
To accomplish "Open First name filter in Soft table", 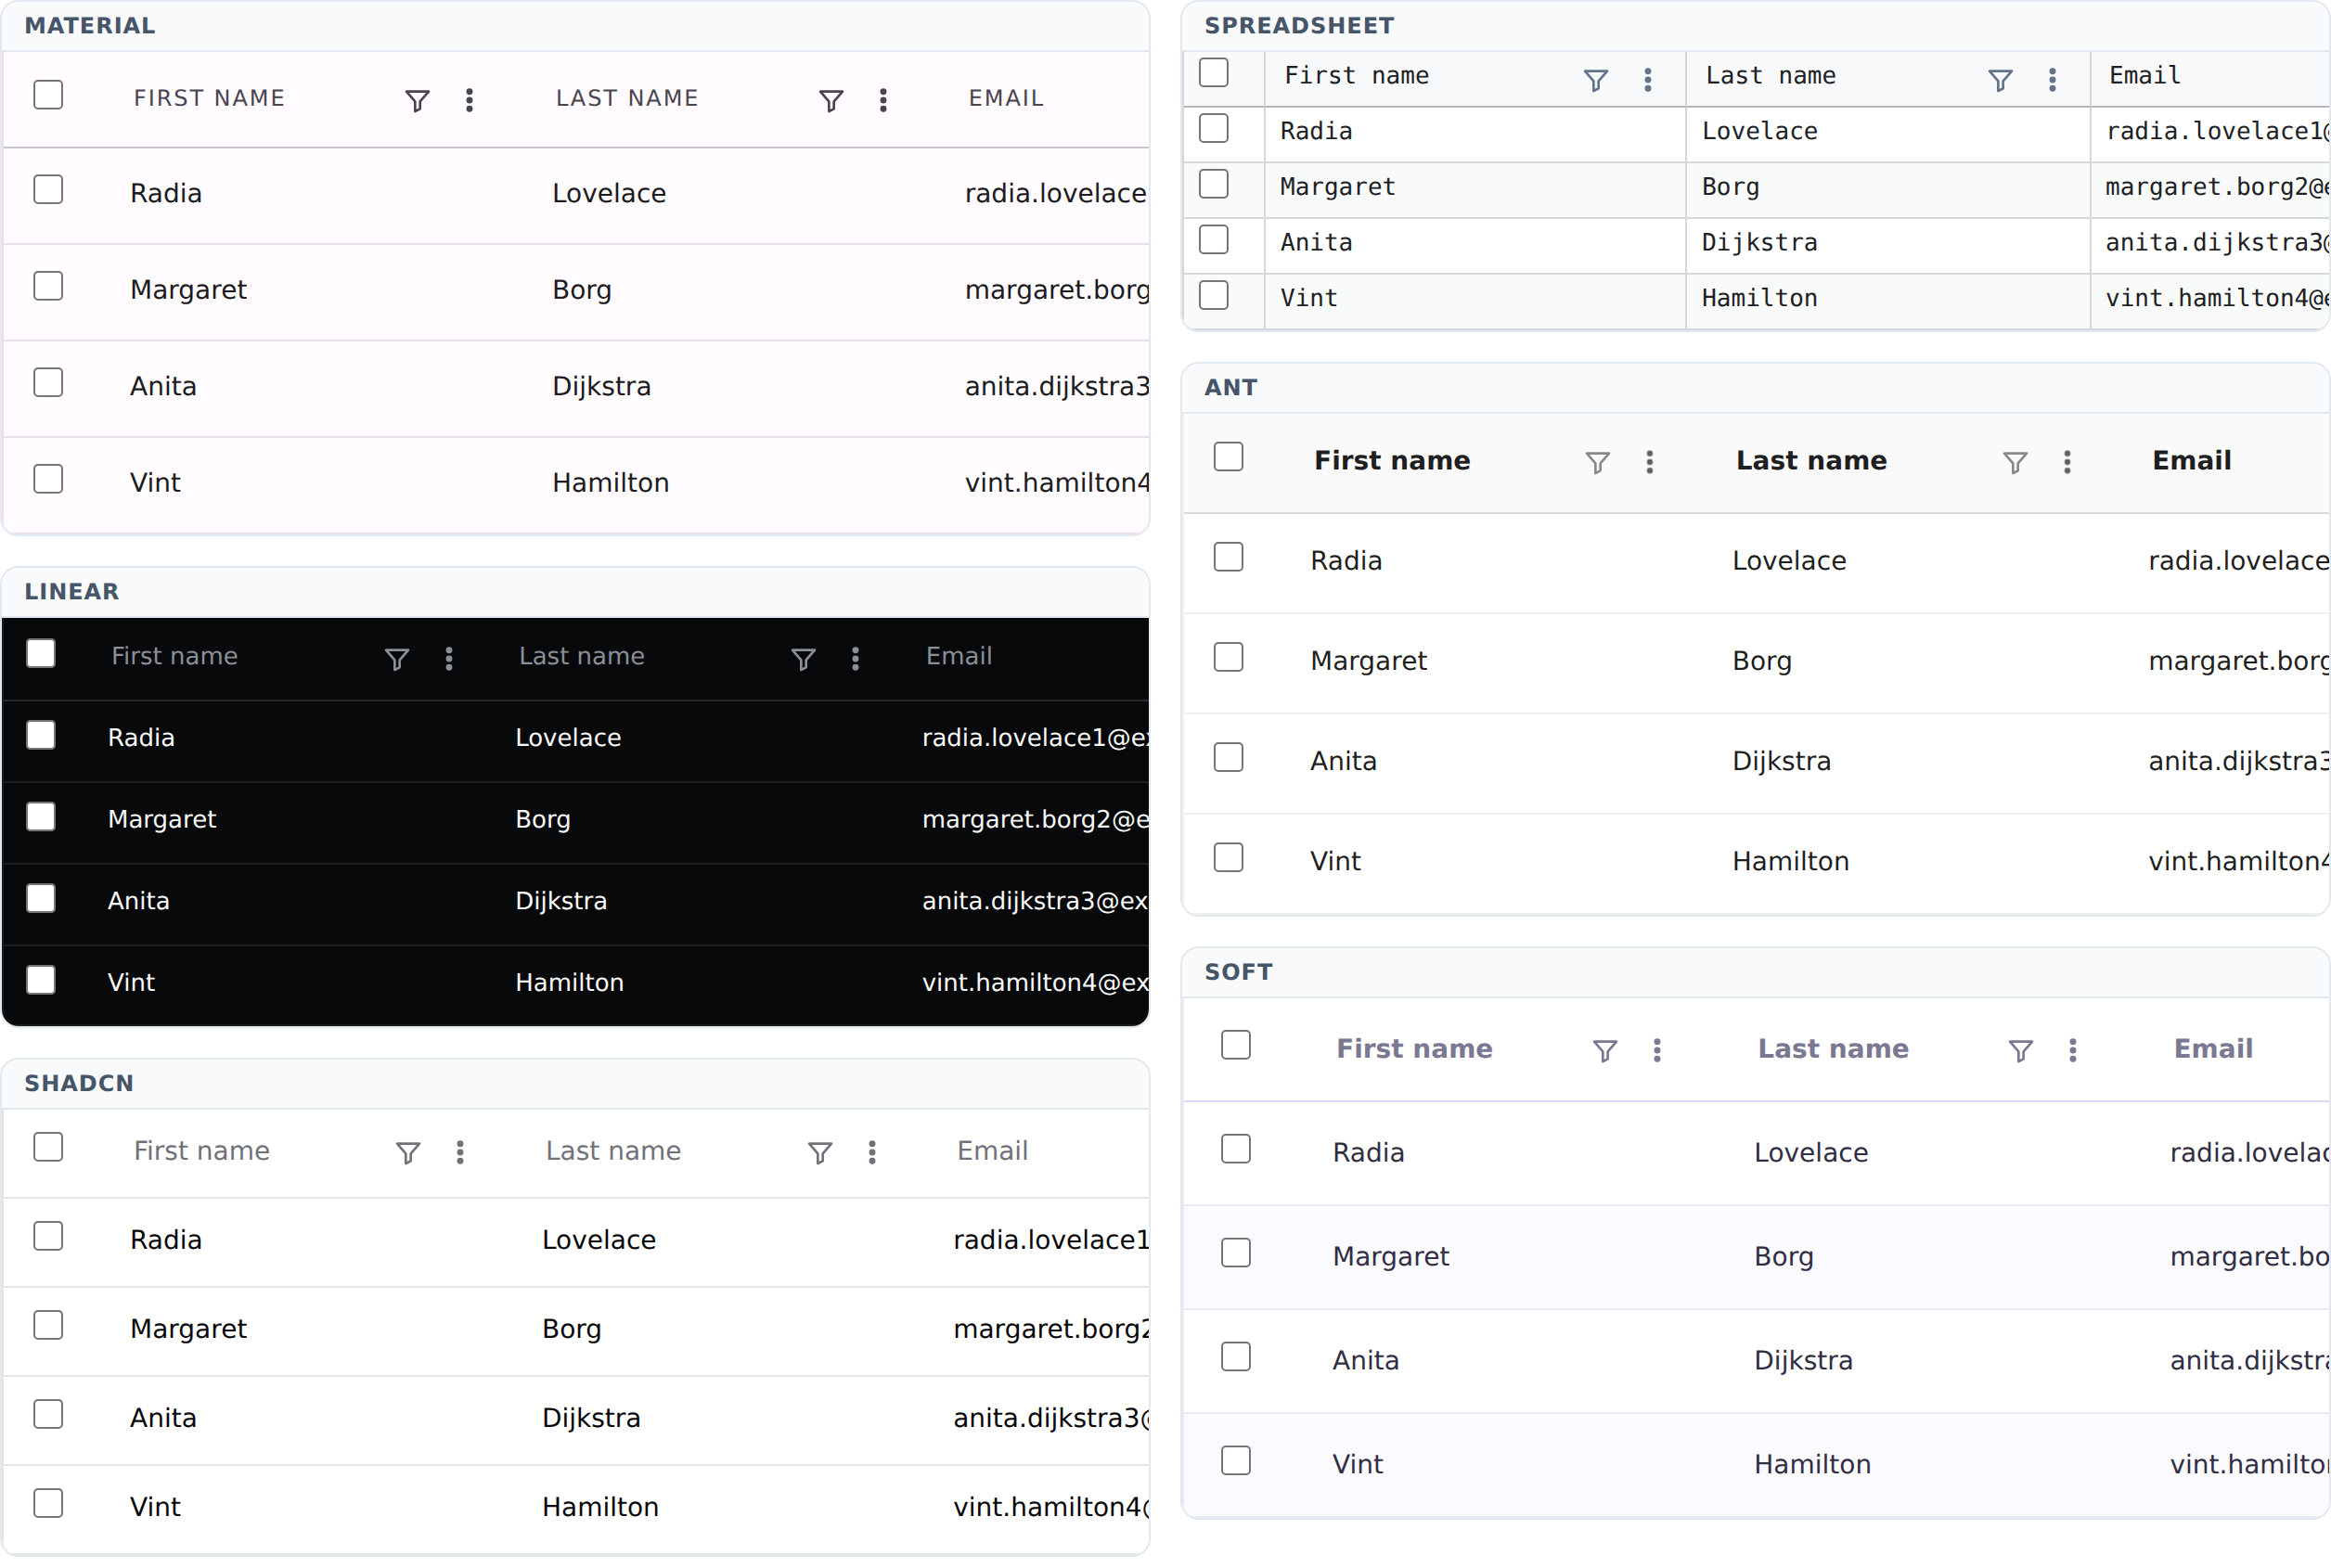I will pos(1605,1051).
